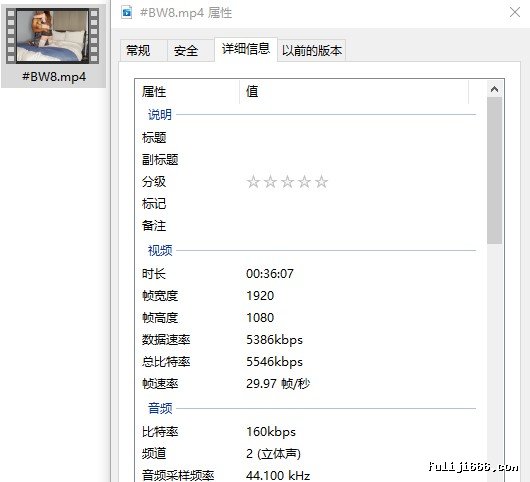
Task: Close the #BW8.mp4 properties dialog
Action: (515, 13)
